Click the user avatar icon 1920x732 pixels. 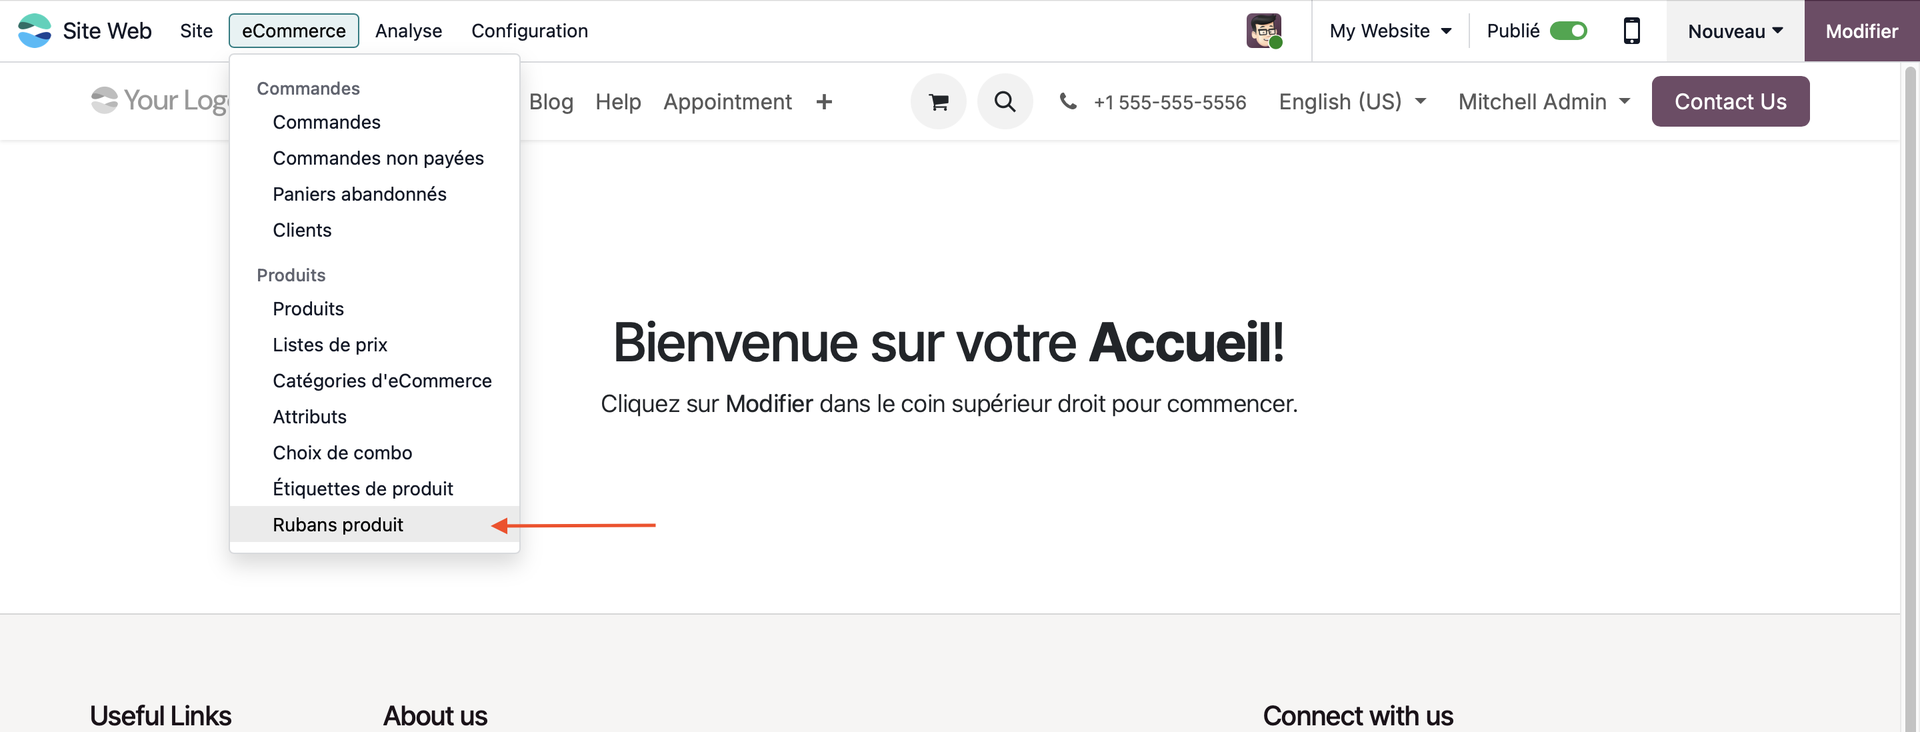(x=1264, y=31)
